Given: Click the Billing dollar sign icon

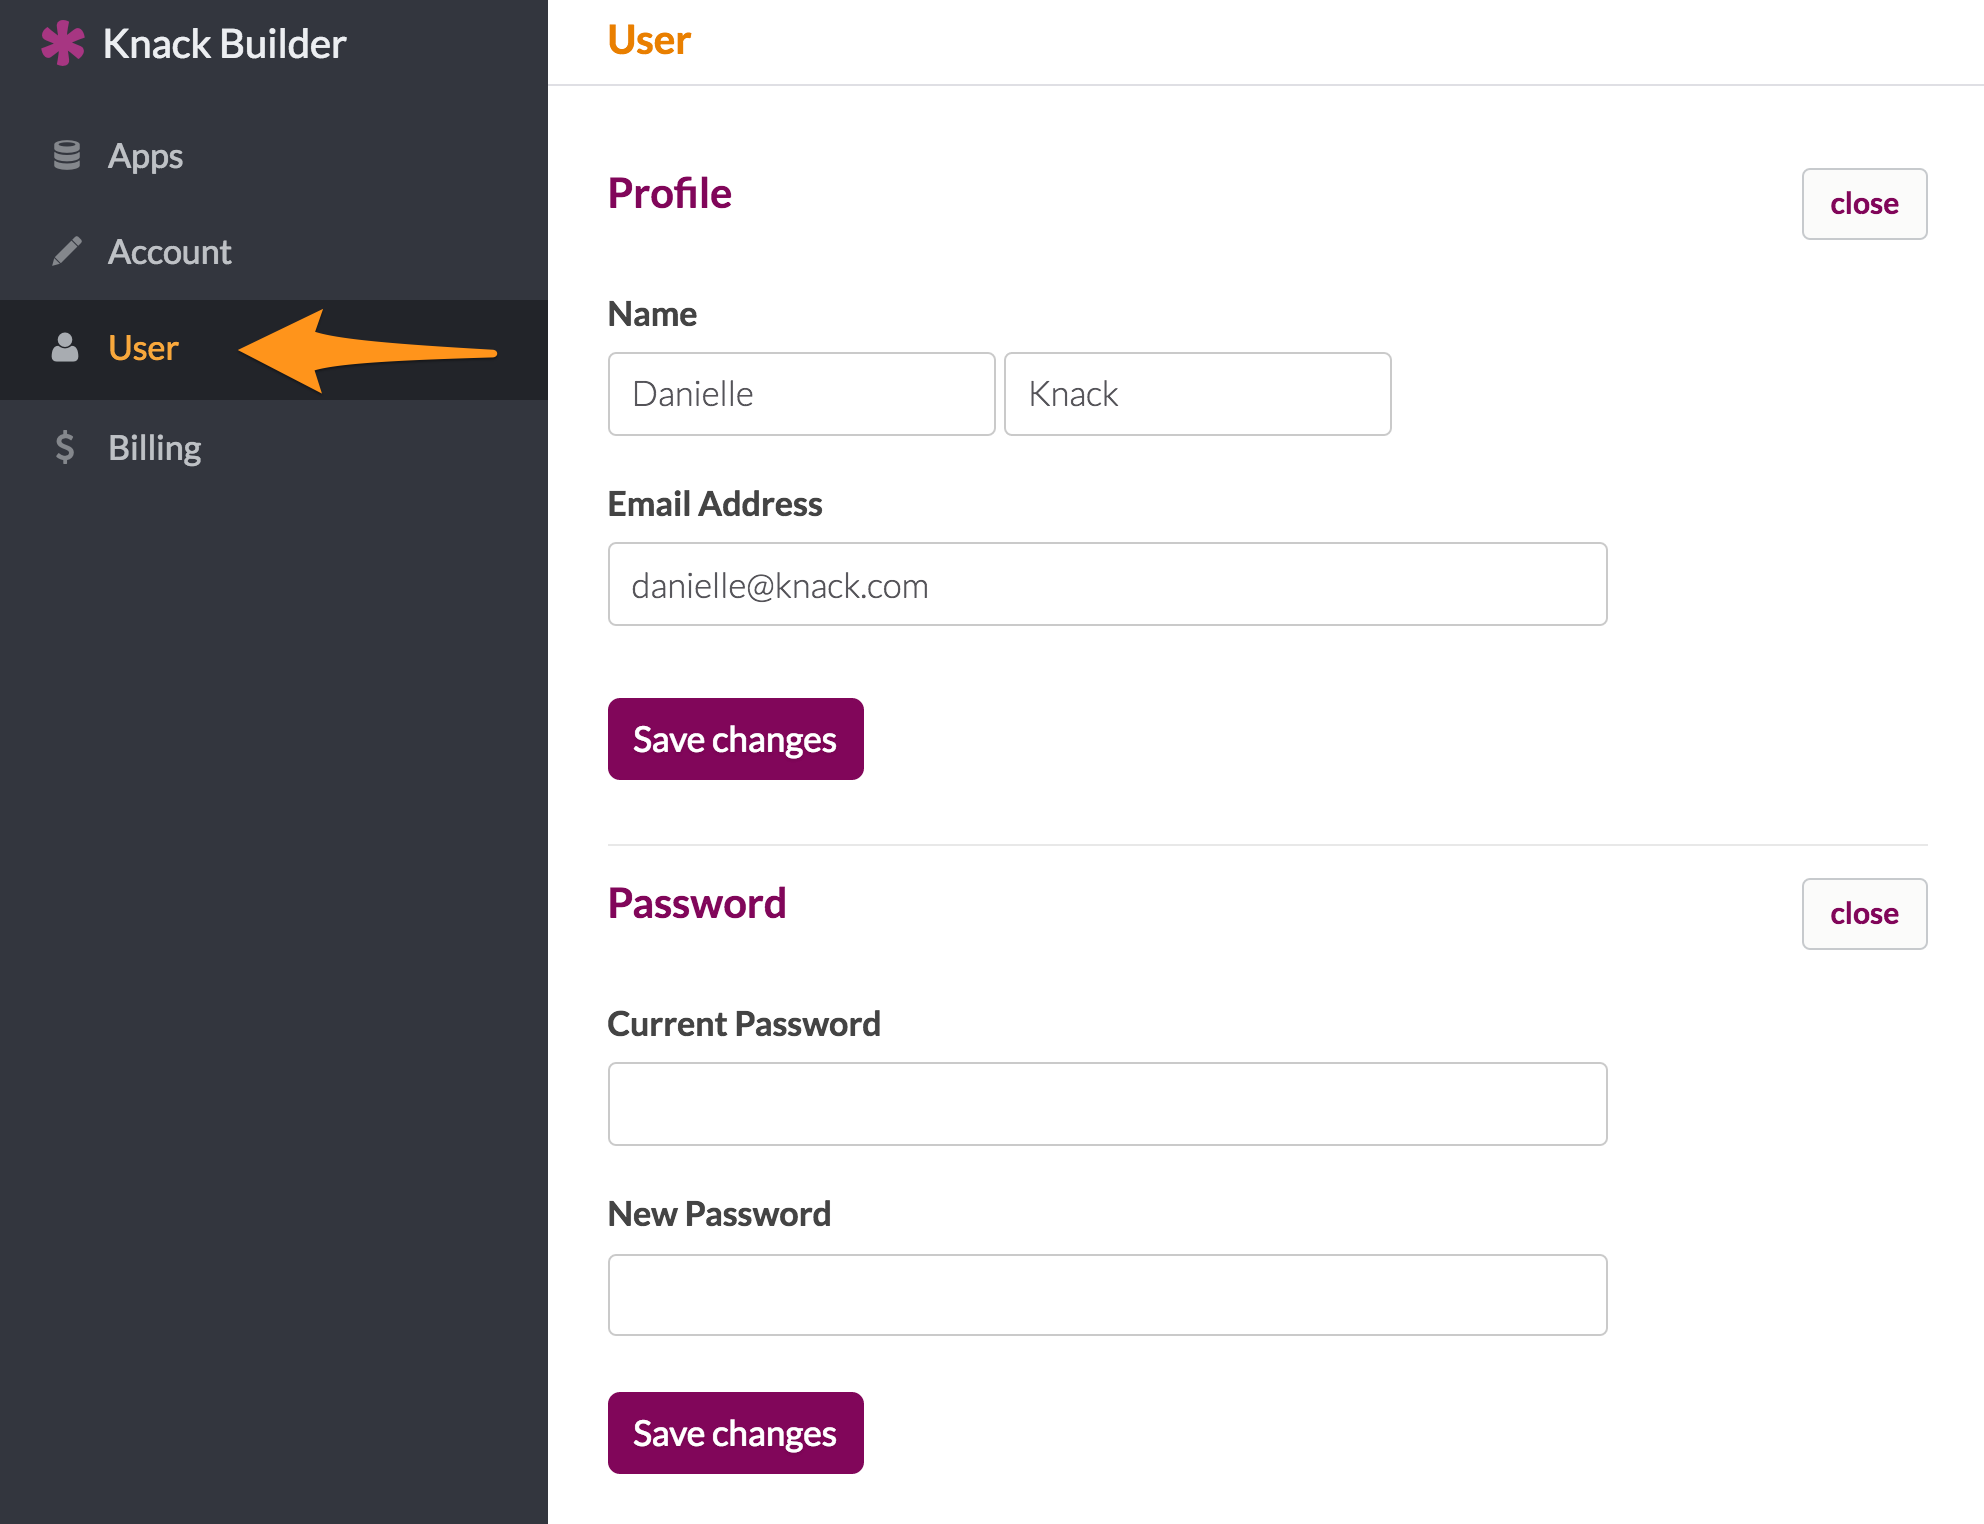Looking at the screenshot, I should (65, 447).
